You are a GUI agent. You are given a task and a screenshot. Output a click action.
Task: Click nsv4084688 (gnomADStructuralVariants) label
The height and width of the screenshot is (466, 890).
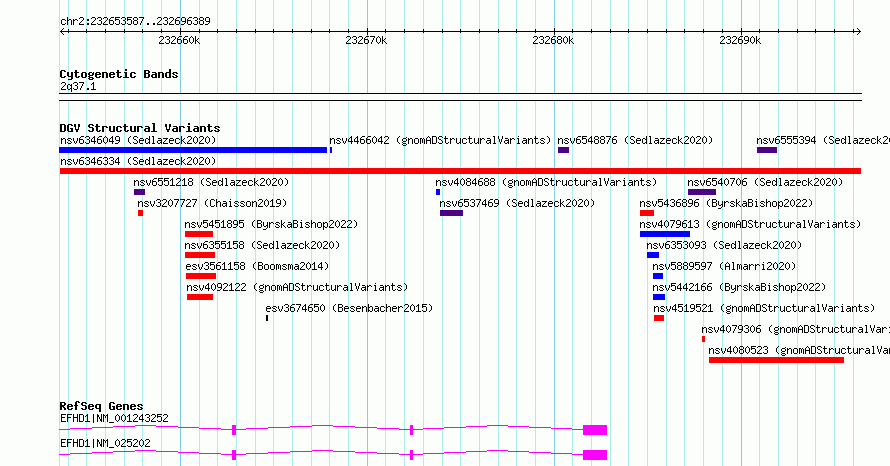[546, 182]
